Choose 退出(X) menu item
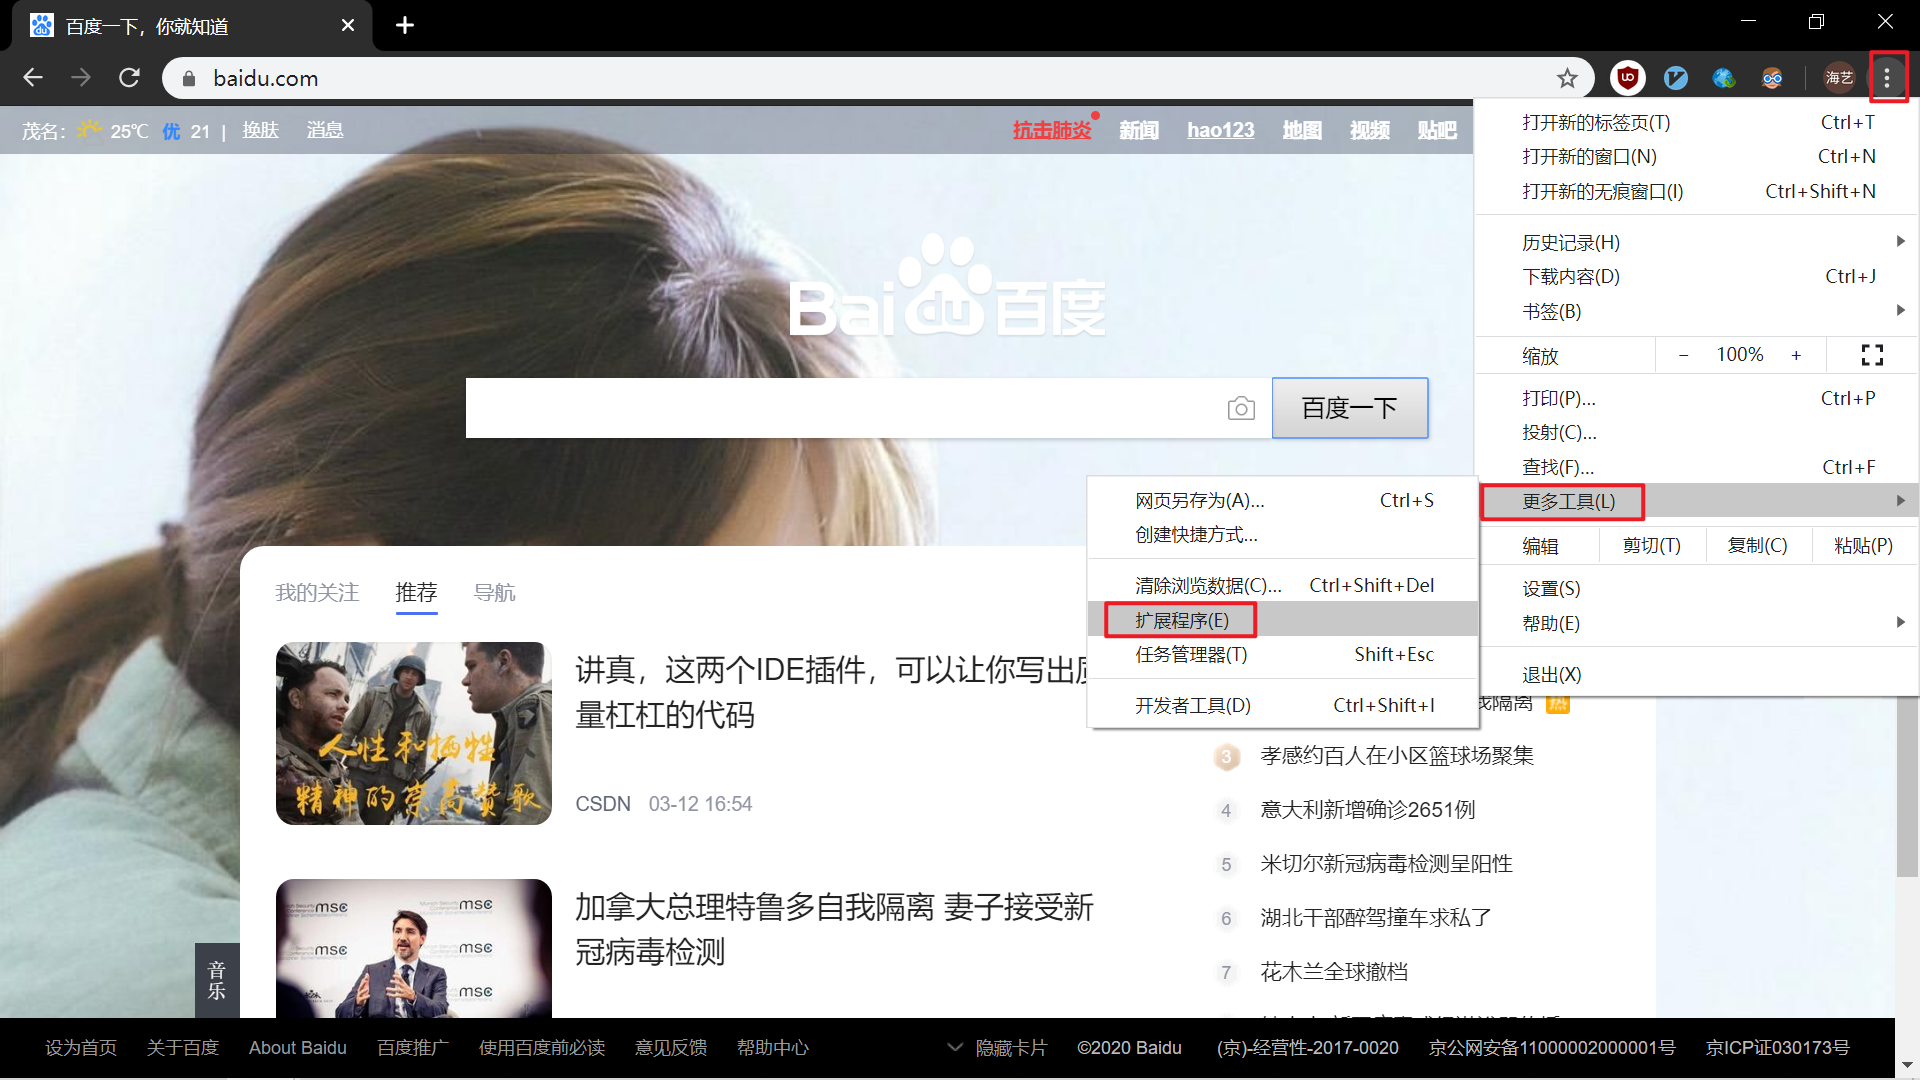 click(x=1698, y=674)
